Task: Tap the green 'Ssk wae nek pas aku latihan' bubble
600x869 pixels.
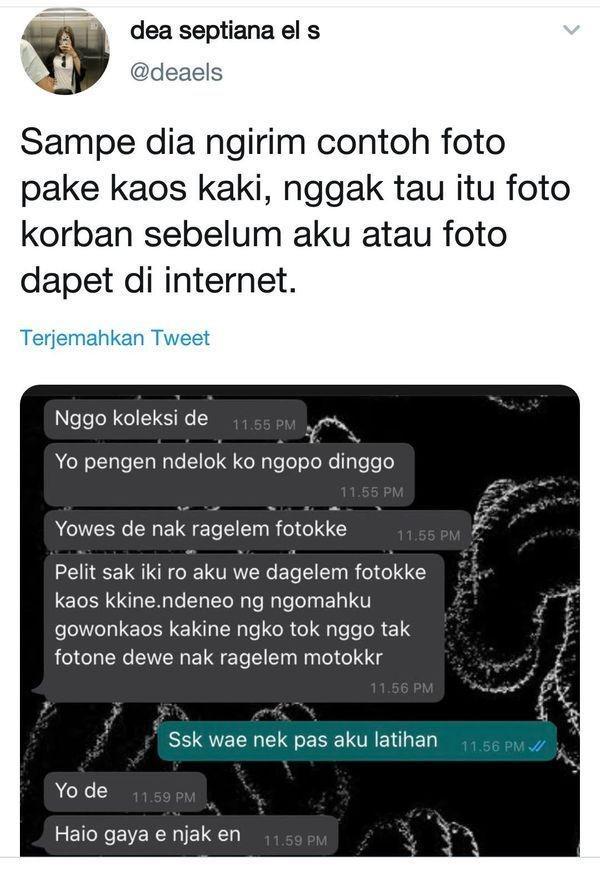Action: click(357, 742)
